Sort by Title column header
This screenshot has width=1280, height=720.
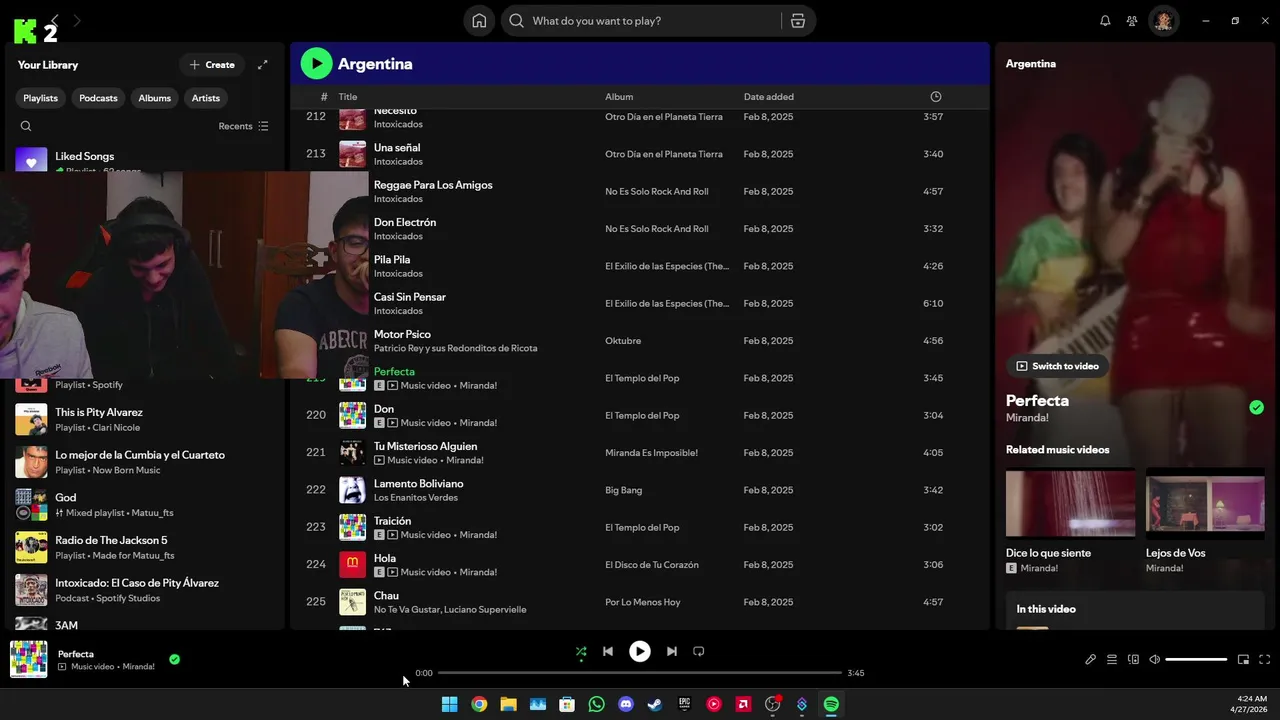pos(347,97)
